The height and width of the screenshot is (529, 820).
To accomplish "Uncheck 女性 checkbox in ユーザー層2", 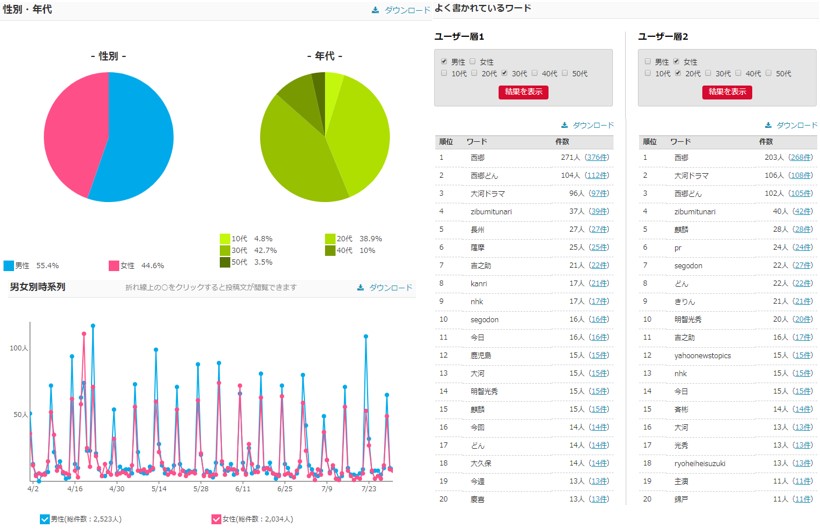I will point(677,61).
